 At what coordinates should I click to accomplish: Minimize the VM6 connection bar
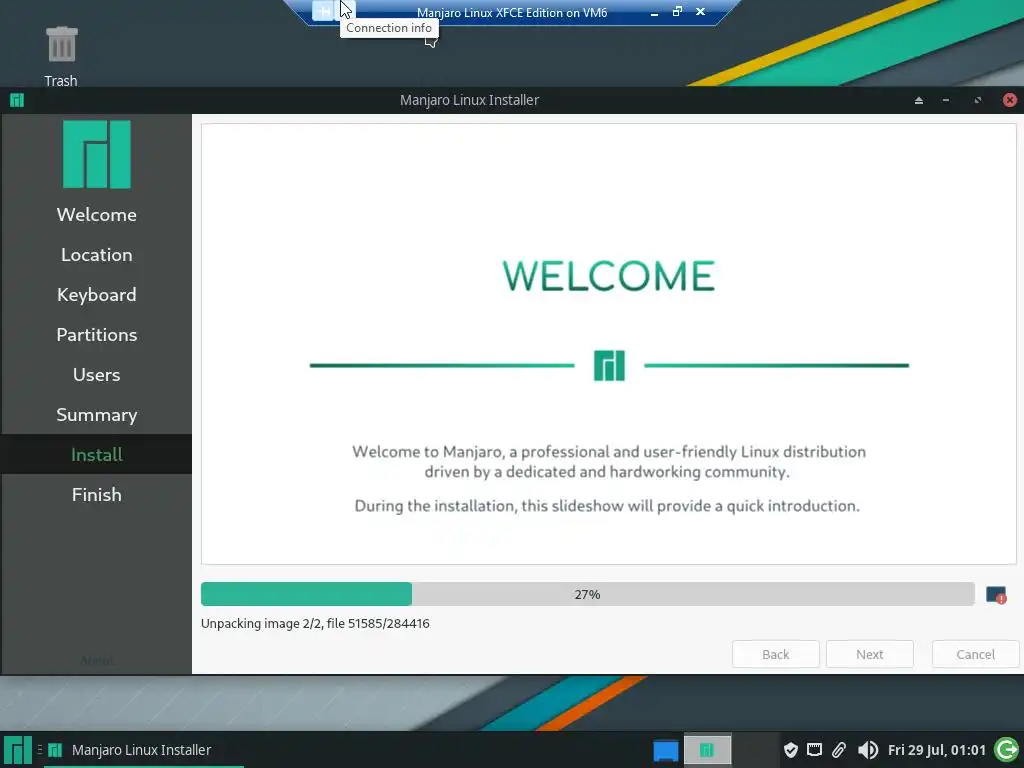click(654, 12)
